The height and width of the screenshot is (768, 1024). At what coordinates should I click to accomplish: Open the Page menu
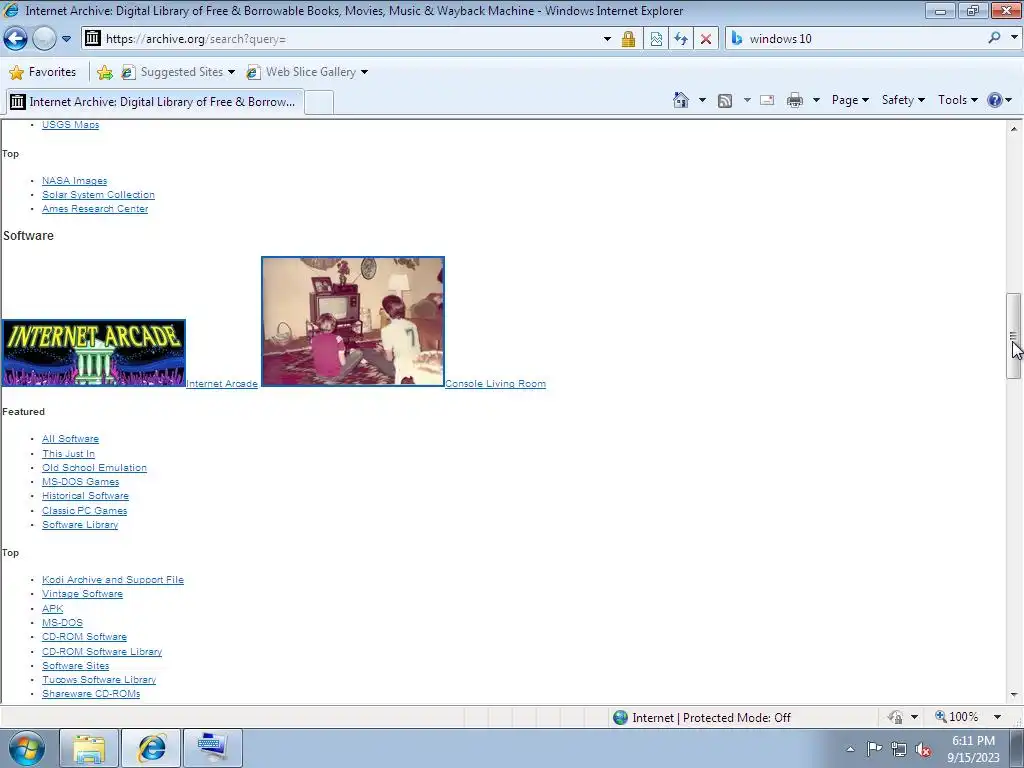850,100
